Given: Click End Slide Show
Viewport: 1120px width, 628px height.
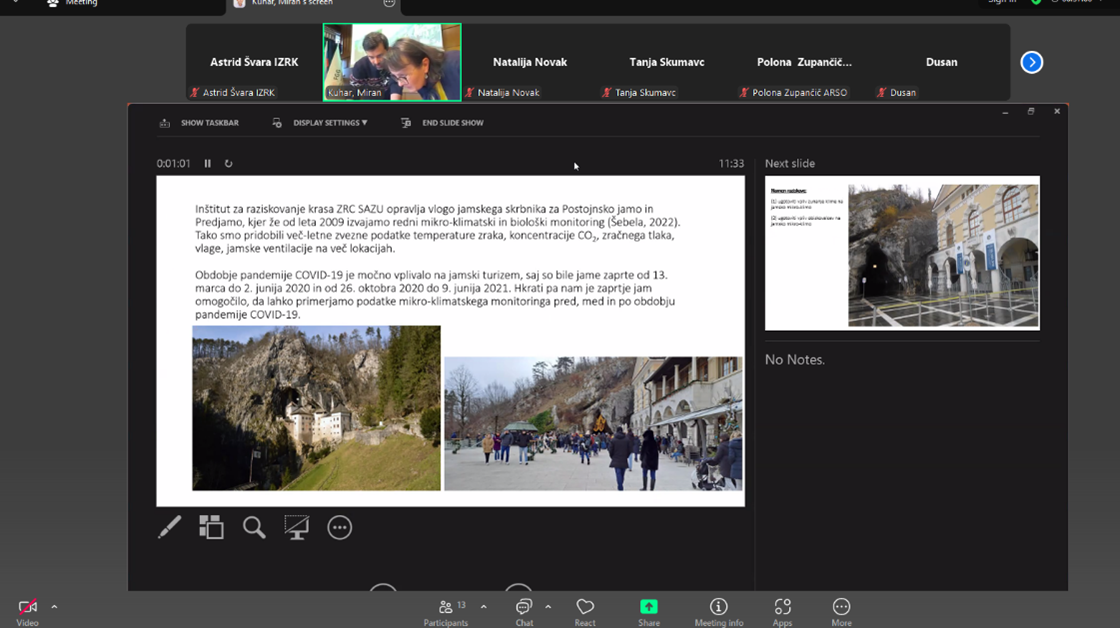Looking at the screenshot, I should coord(442,123).
